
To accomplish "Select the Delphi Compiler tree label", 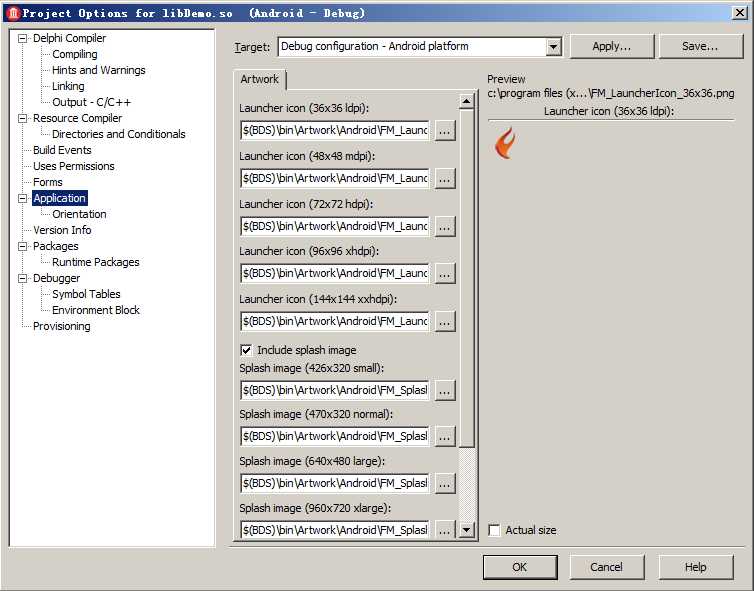I will [x=69, y=38].
